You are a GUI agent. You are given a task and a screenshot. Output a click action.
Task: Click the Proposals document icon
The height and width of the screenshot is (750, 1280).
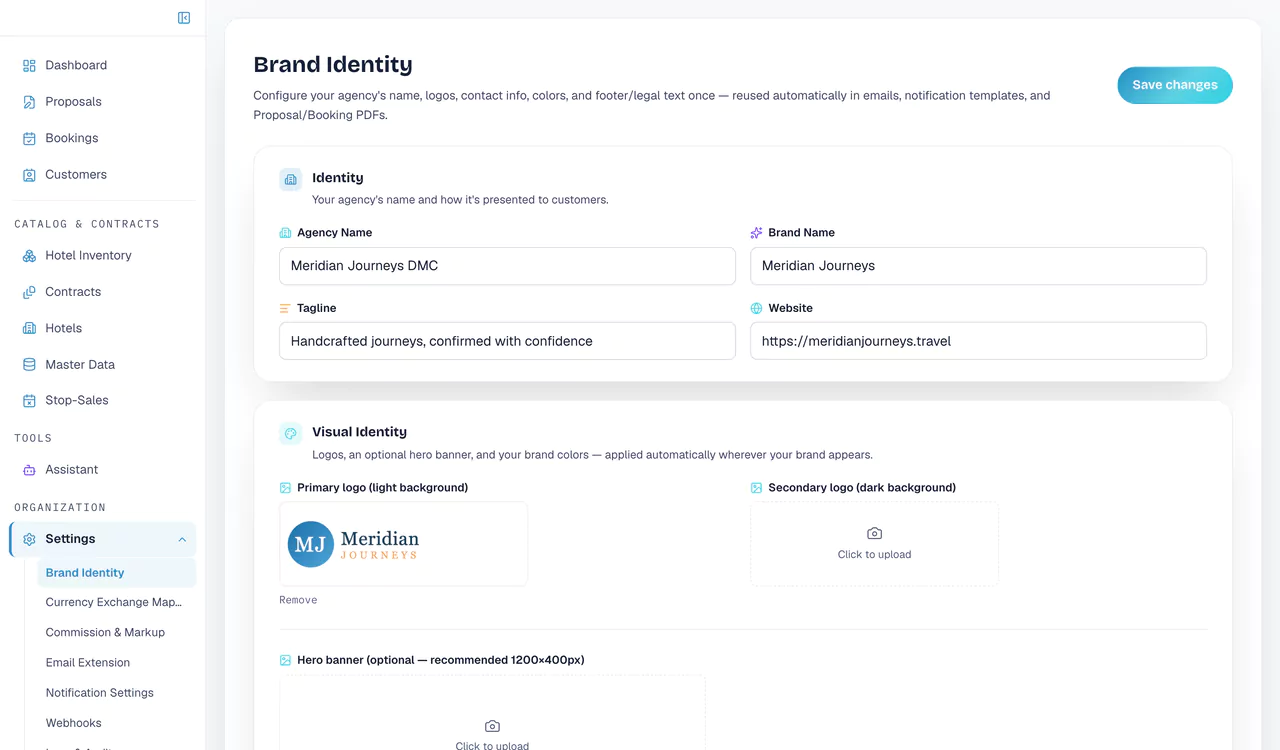tap(29, 102)
